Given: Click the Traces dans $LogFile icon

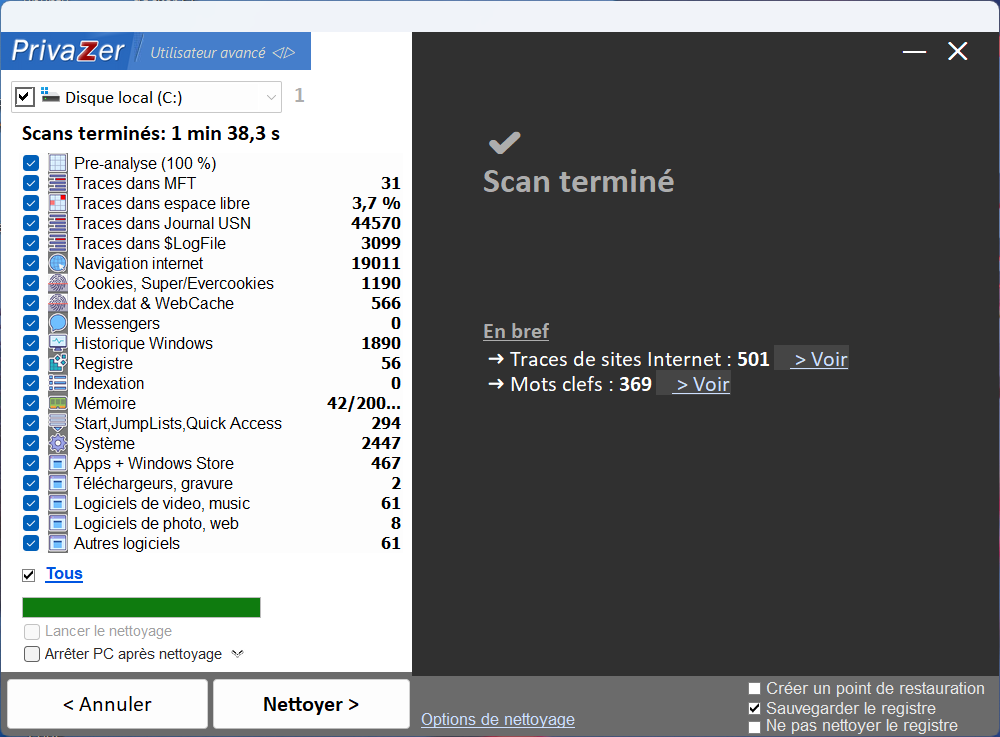Looking at the screenshot, I should click(x=57, y=243).
